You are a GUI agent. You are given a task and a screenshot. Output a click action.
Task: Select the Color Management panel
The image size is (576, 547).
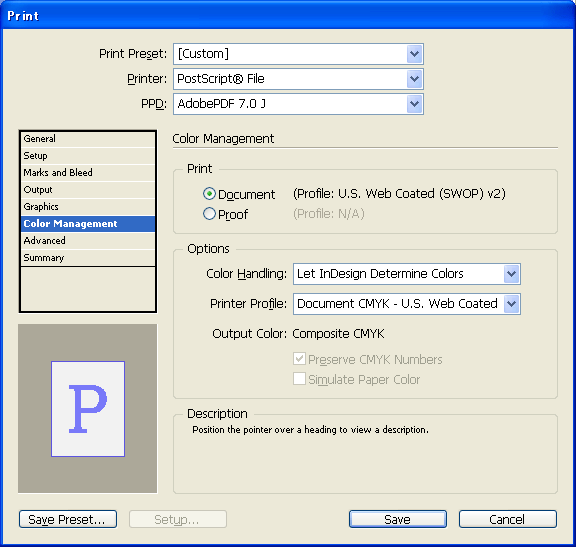[88, 223]
